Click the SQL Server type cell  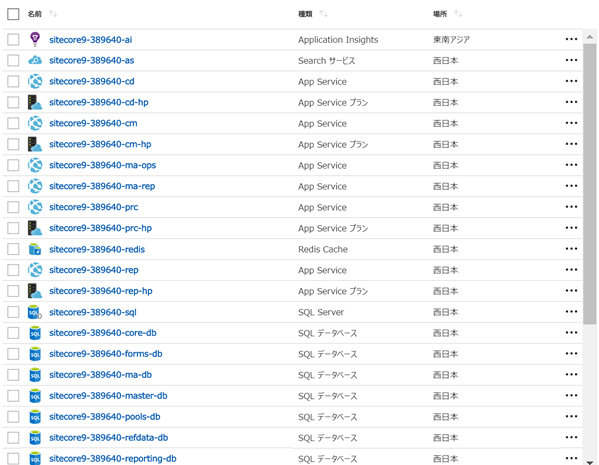(321, 312)
